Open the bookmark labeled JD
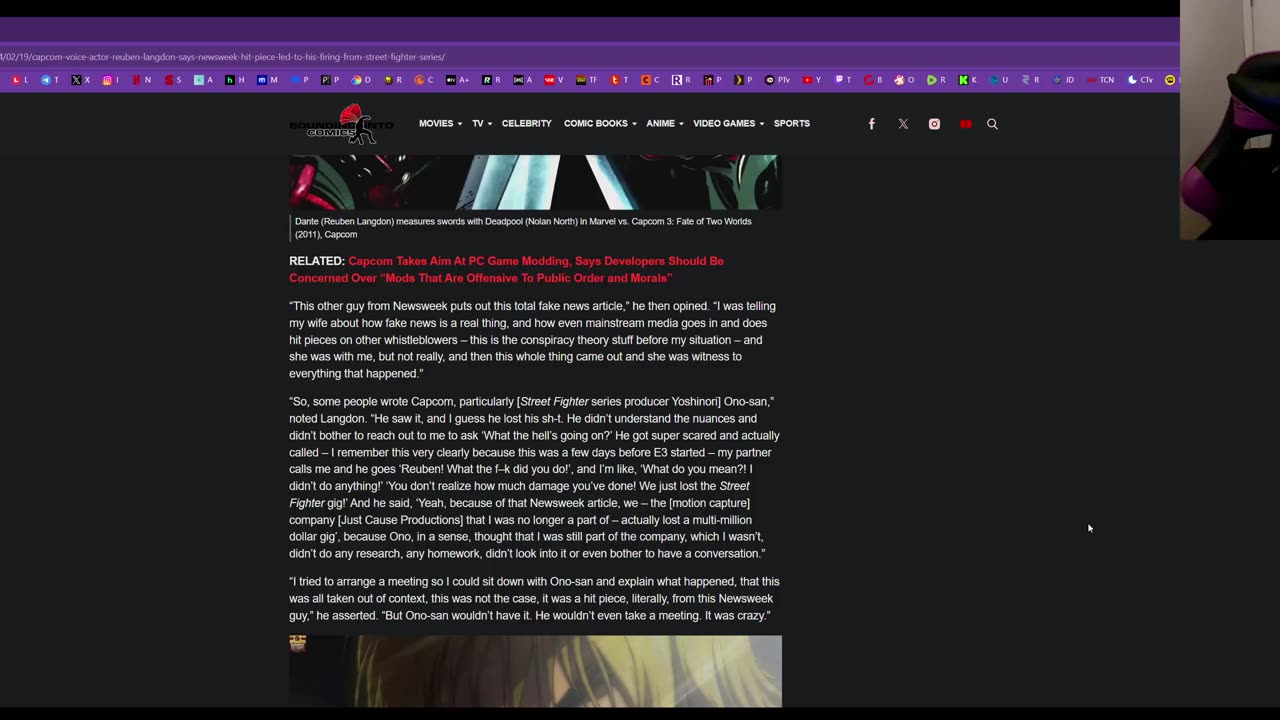Screen dimensions: 1280x720 1063,80
